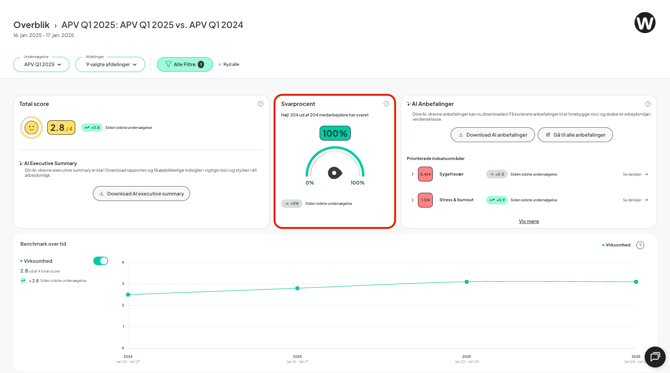
Task: Toggle the Virksomhed benchmark switch
Action: tap(100, 261)
